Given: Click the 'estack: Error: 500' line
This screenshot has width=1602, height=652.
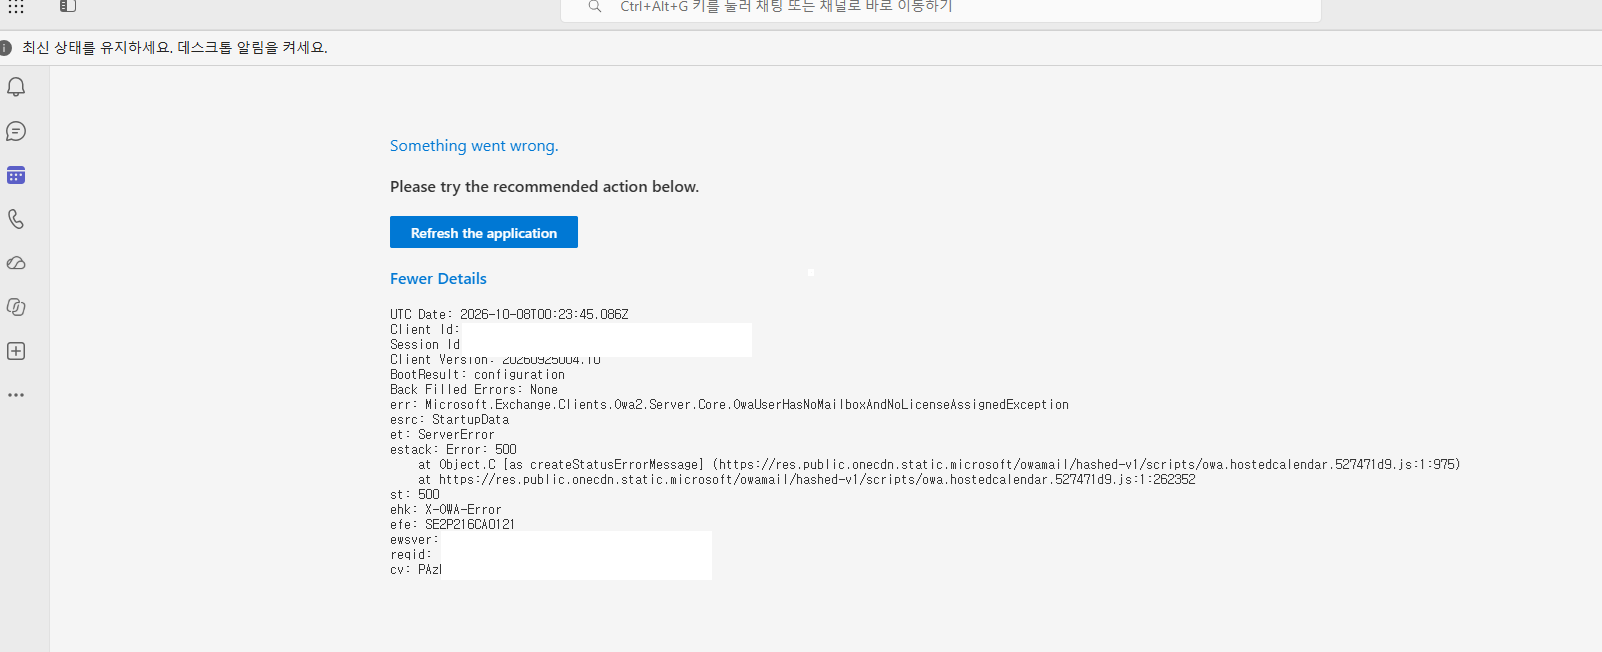Looking at the screenshot, I should tap(453, 450).
